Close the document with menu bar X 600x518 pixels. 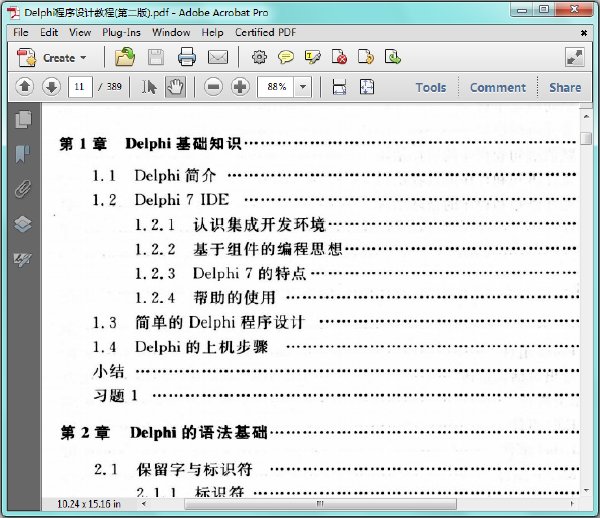[584, 33]
